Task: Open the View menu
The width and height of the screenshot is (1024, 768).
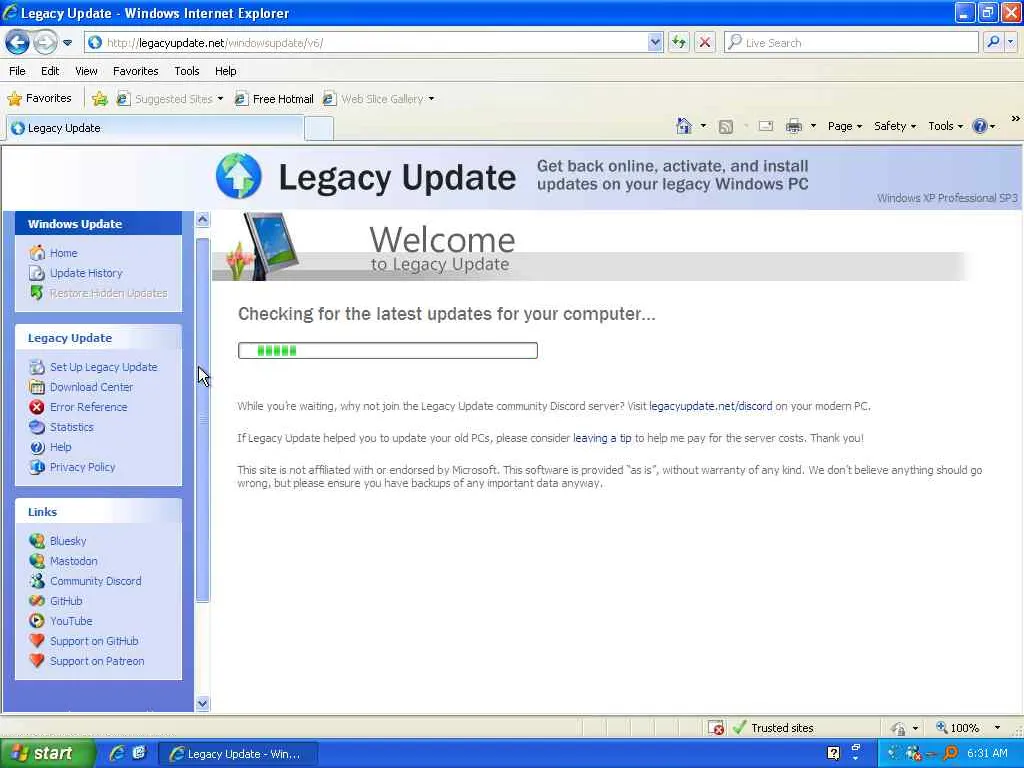Action: 86,71
